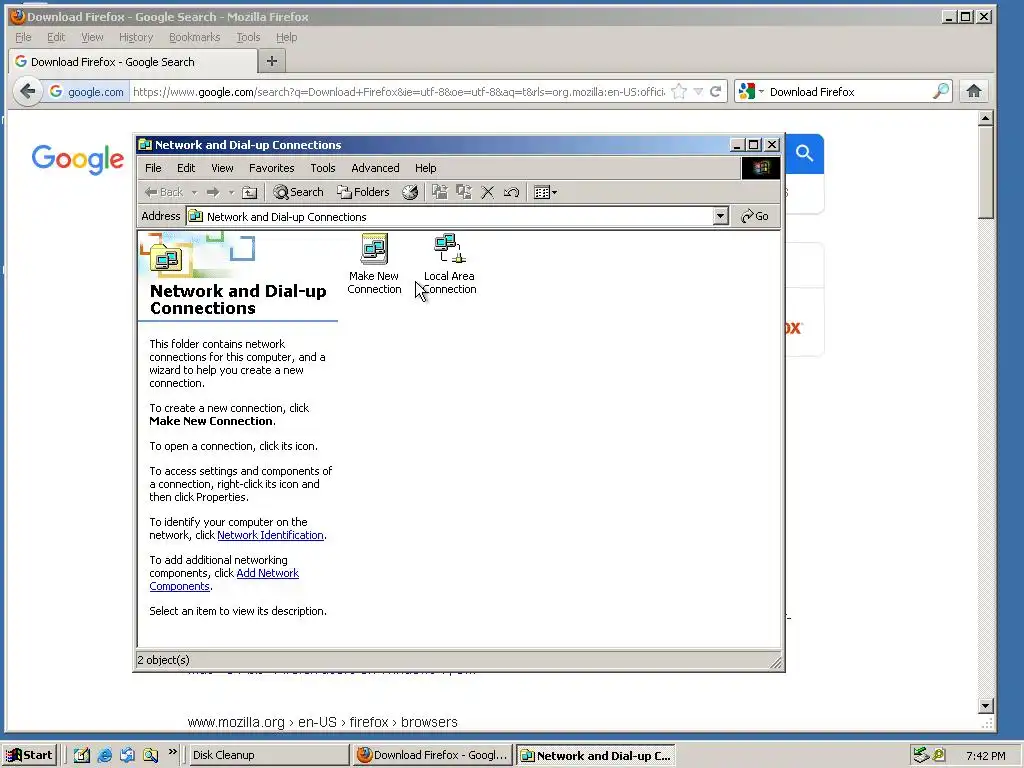Click Firefox's back arrow button
1024x768 pixels.
click(x=27, y=91)
